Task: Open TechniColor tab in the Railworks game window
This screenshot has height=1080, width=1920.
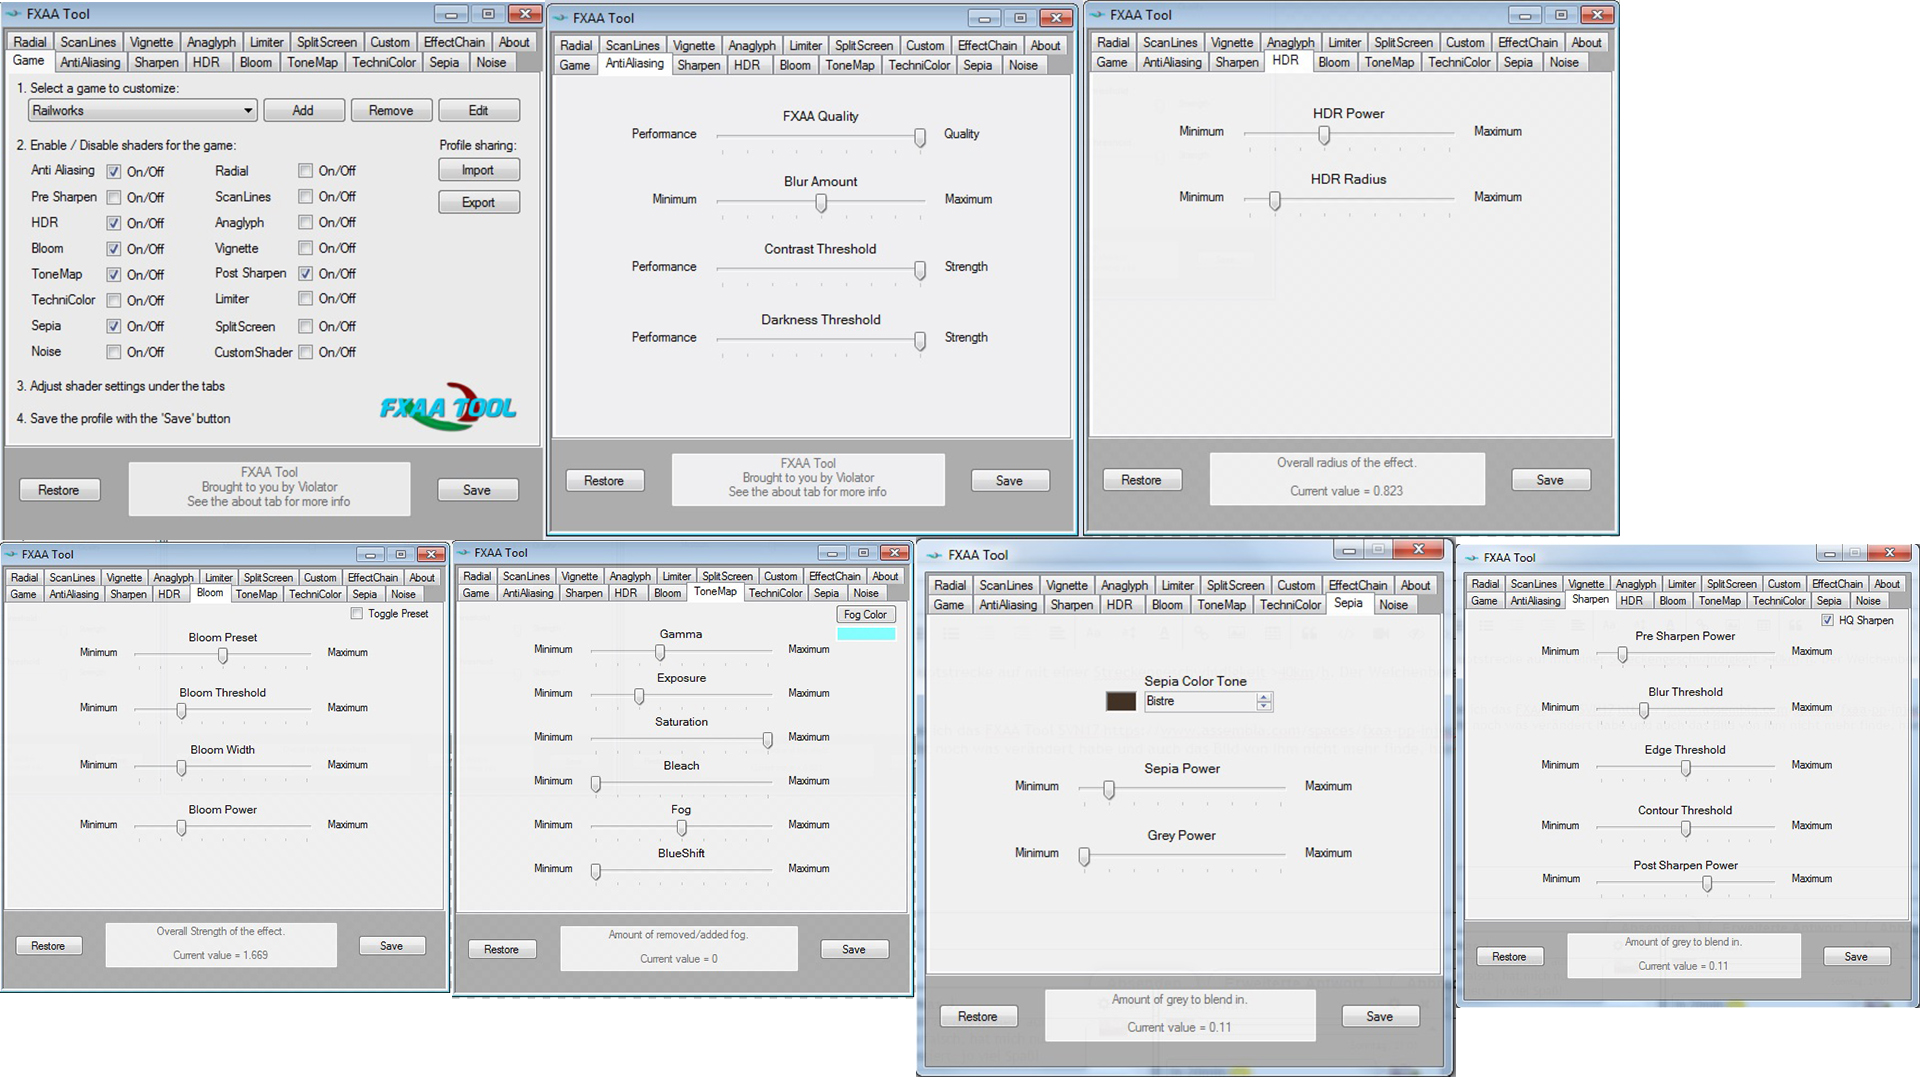Action: tap(383, 62)
